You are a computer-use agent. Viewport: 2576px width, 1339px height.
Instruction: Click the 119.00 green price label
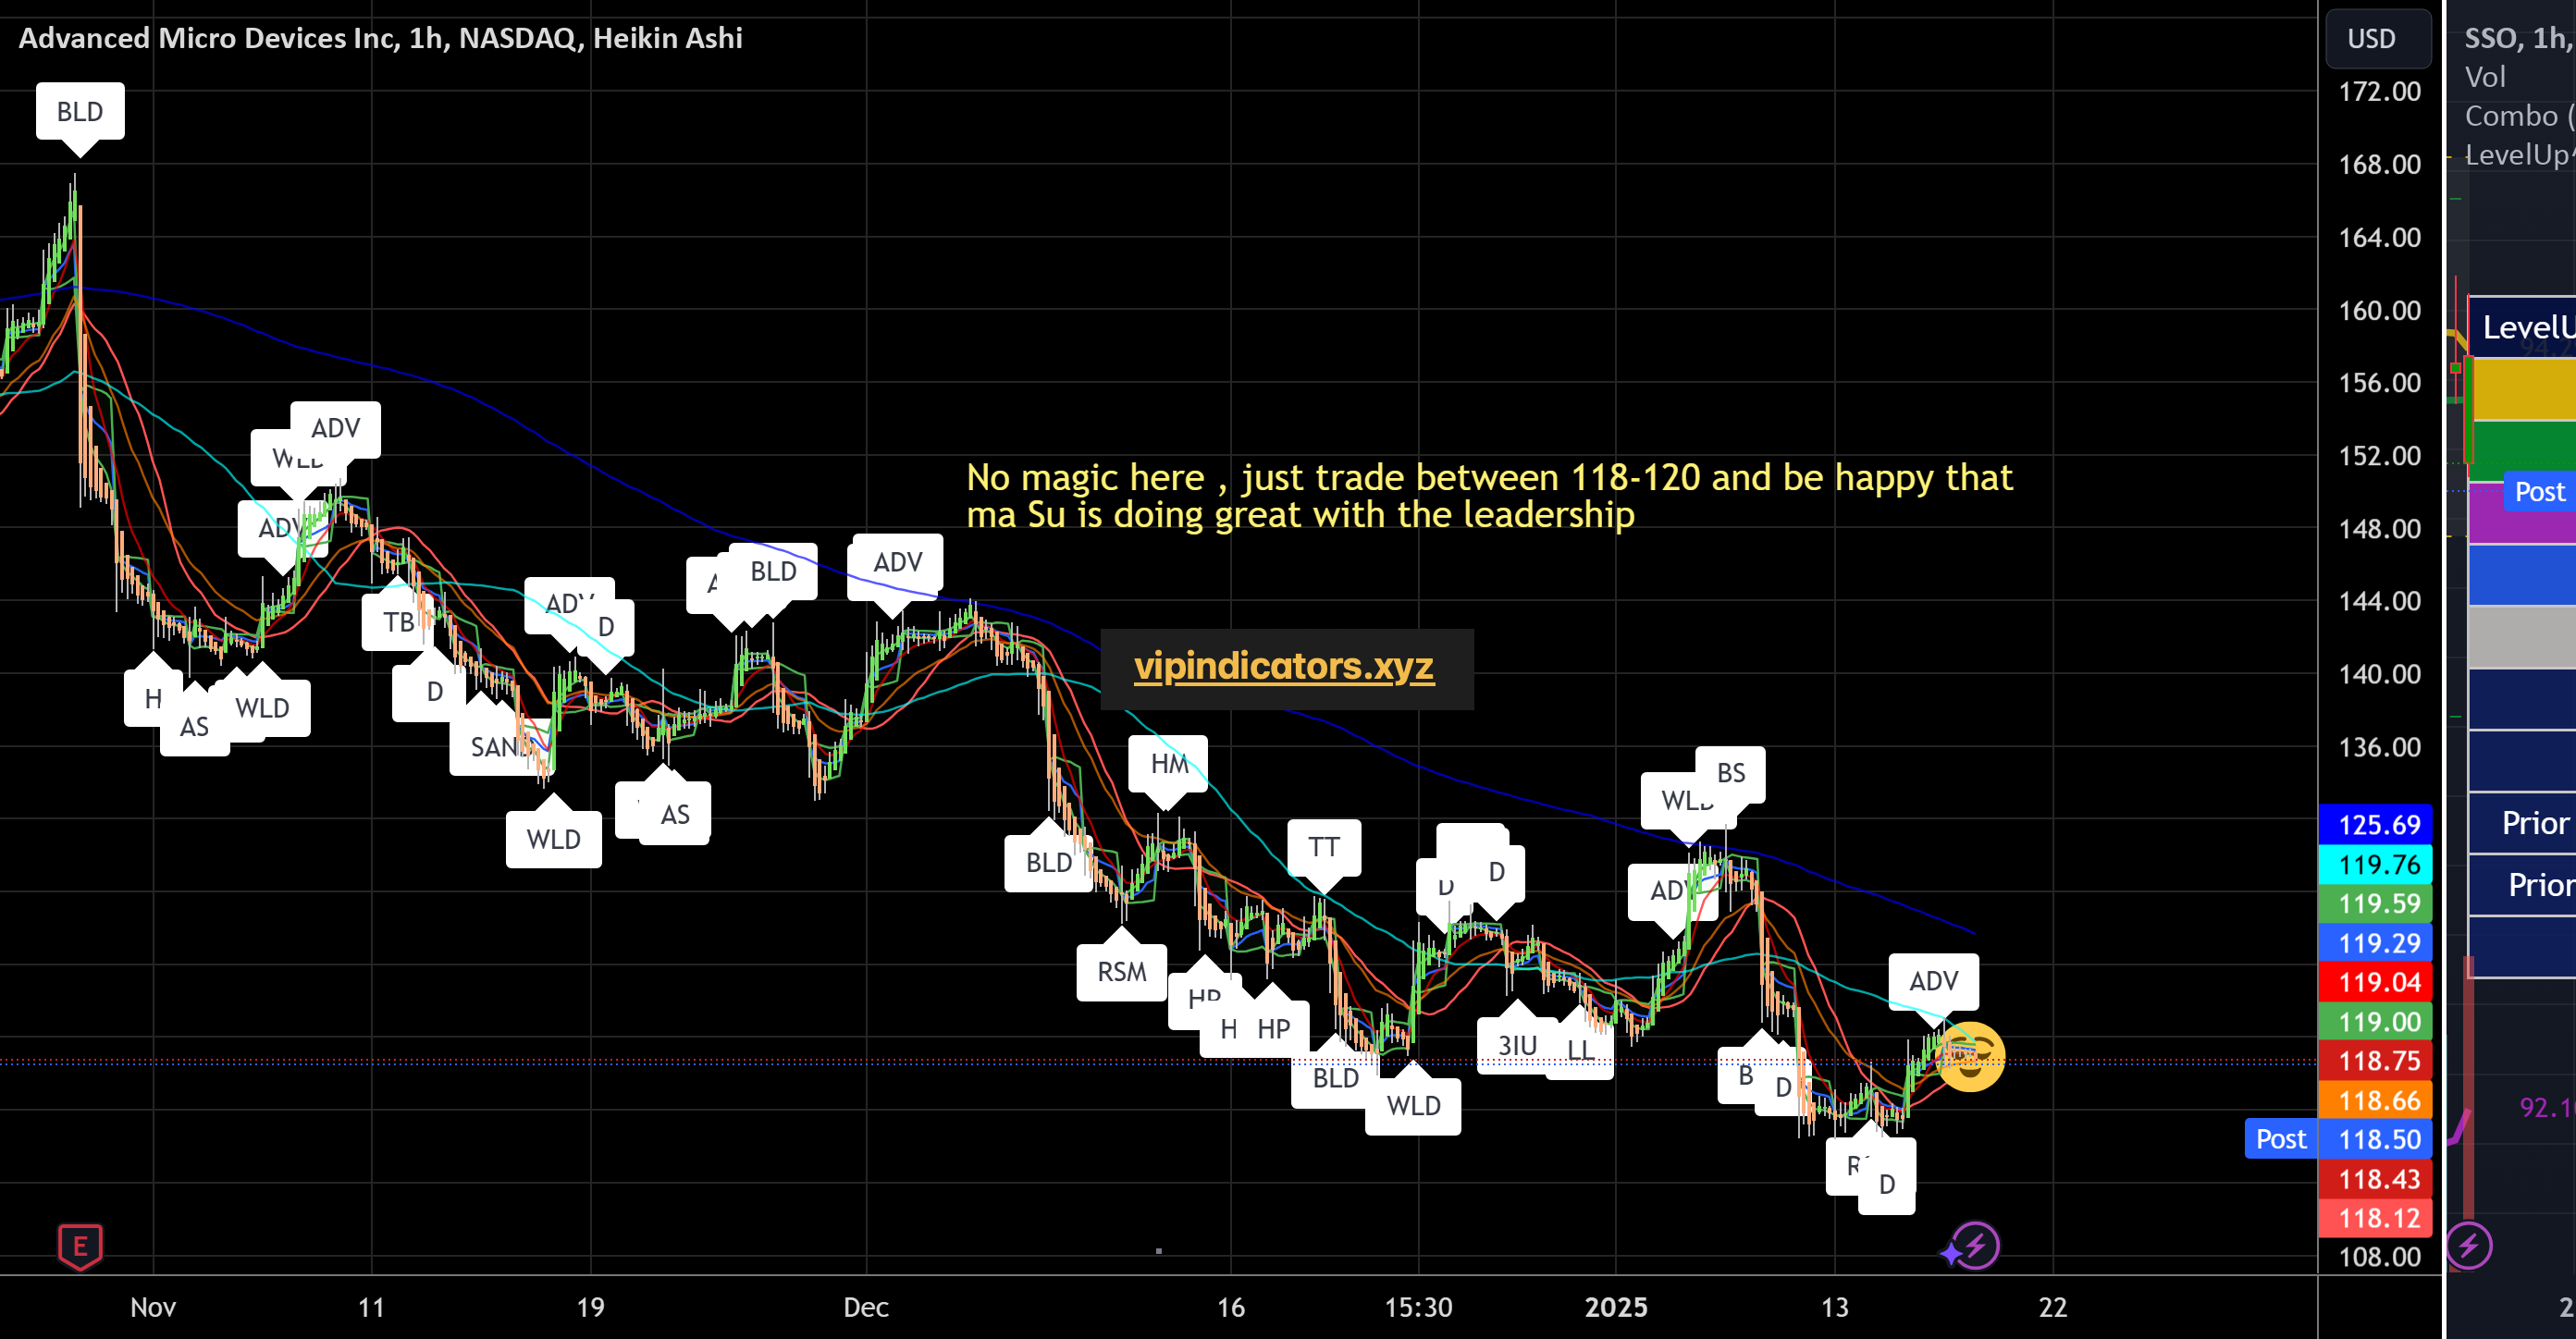coord(2376,1021)
